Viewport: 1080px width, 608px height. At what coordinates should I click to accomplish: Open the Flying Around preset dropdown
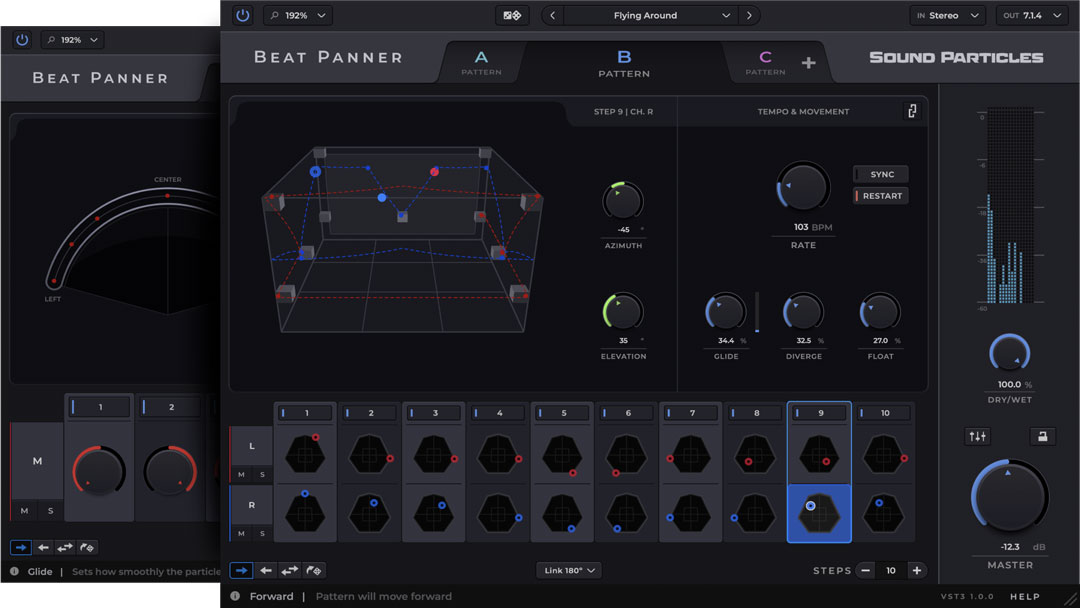pos(650,15)
